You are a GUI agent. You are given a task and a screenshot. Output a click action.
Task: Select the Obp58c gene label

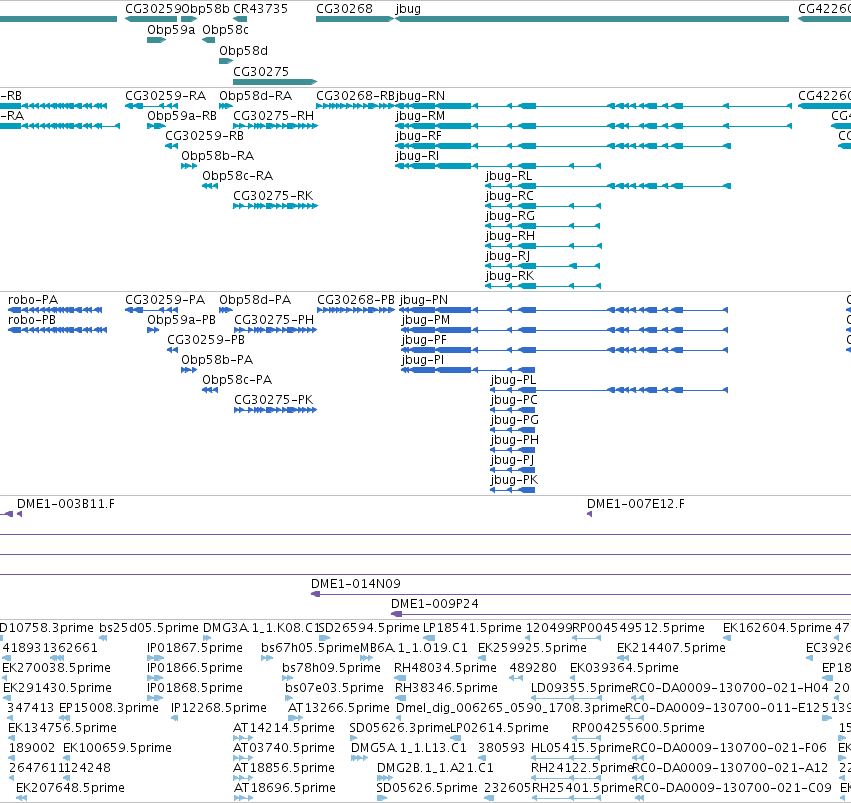[x=225, y=30]
